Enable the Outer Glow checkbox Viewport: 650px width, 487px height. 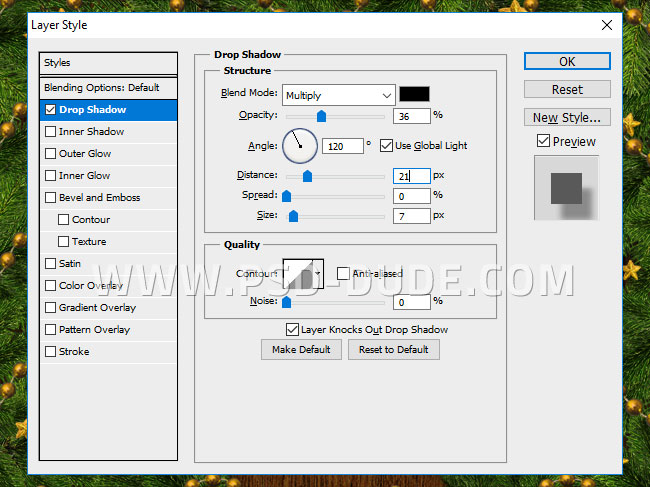(x=51, y=154)
